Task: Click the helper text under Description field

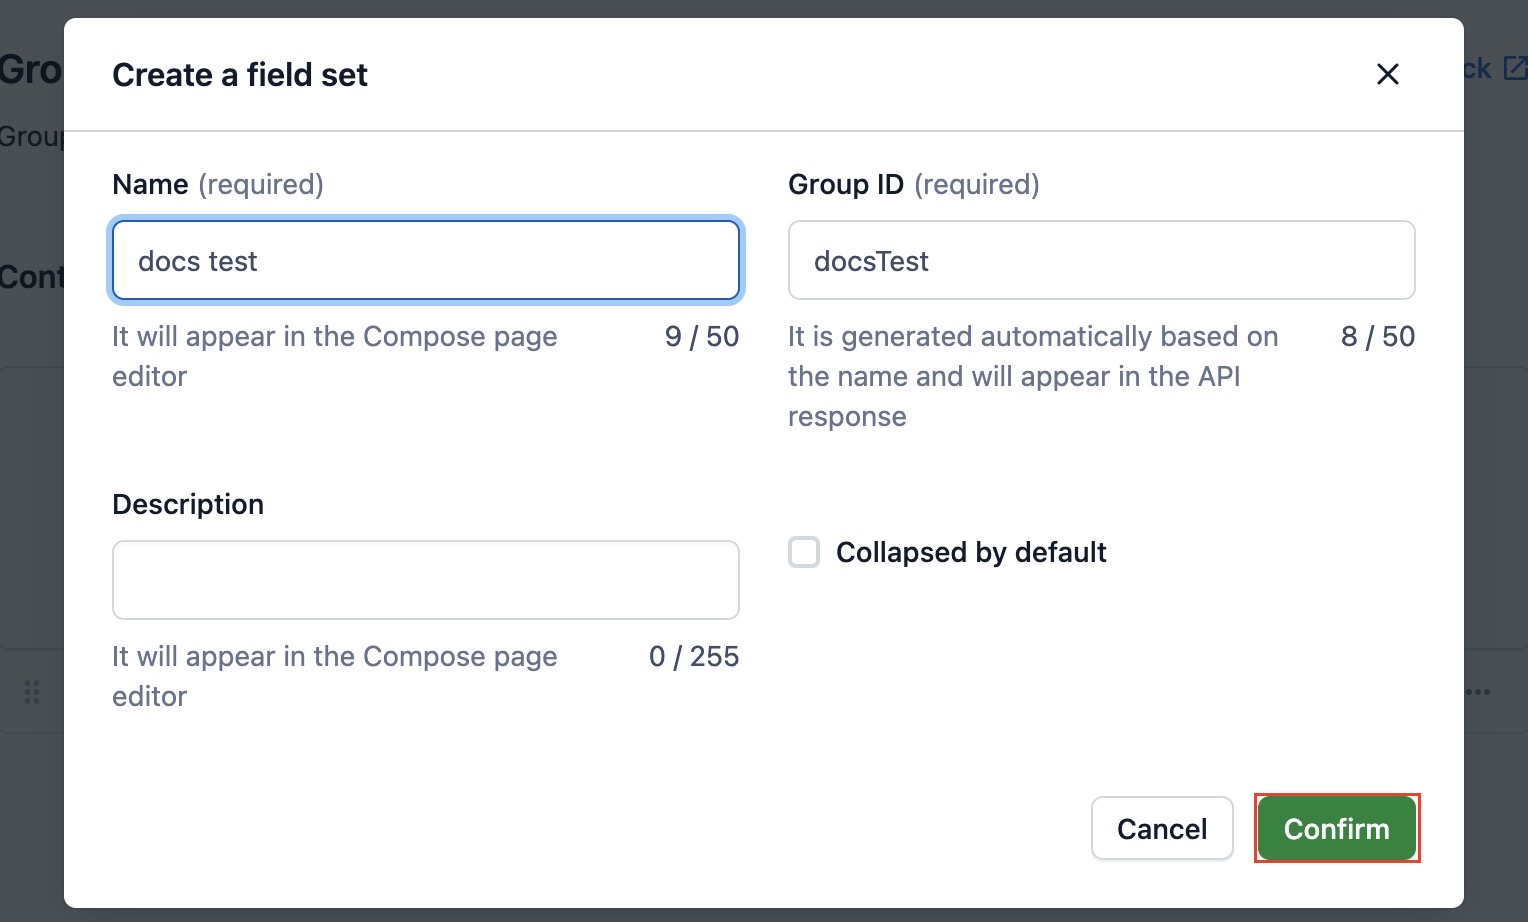Action: point(334,676)
